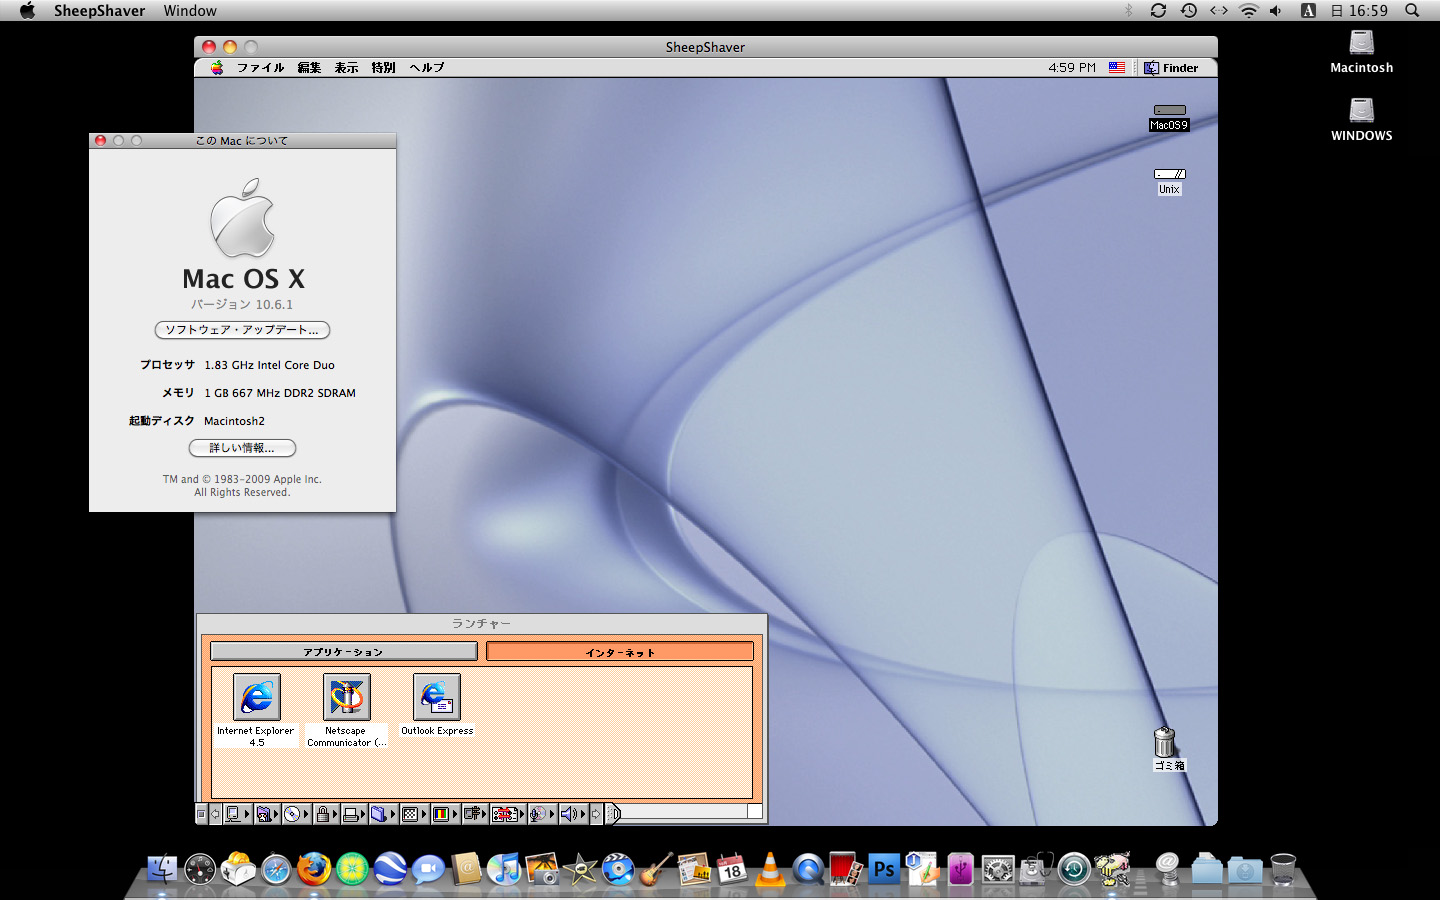The width and height of the screenshot is (1440, 900).
Task: Click ソフトウェア・アップデート button
Action: (242, 330)
